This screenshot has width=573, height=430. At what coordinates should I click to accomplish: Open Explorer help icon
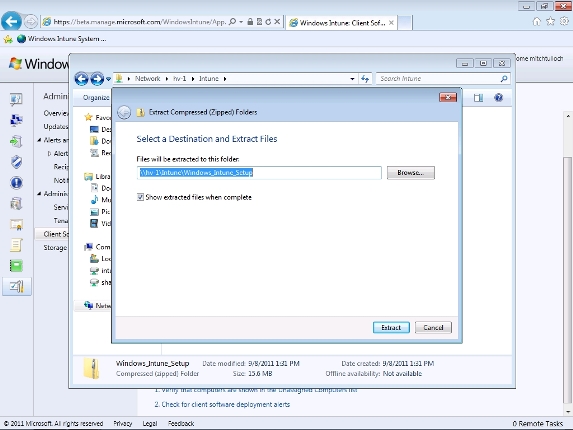tap(498, 98)
